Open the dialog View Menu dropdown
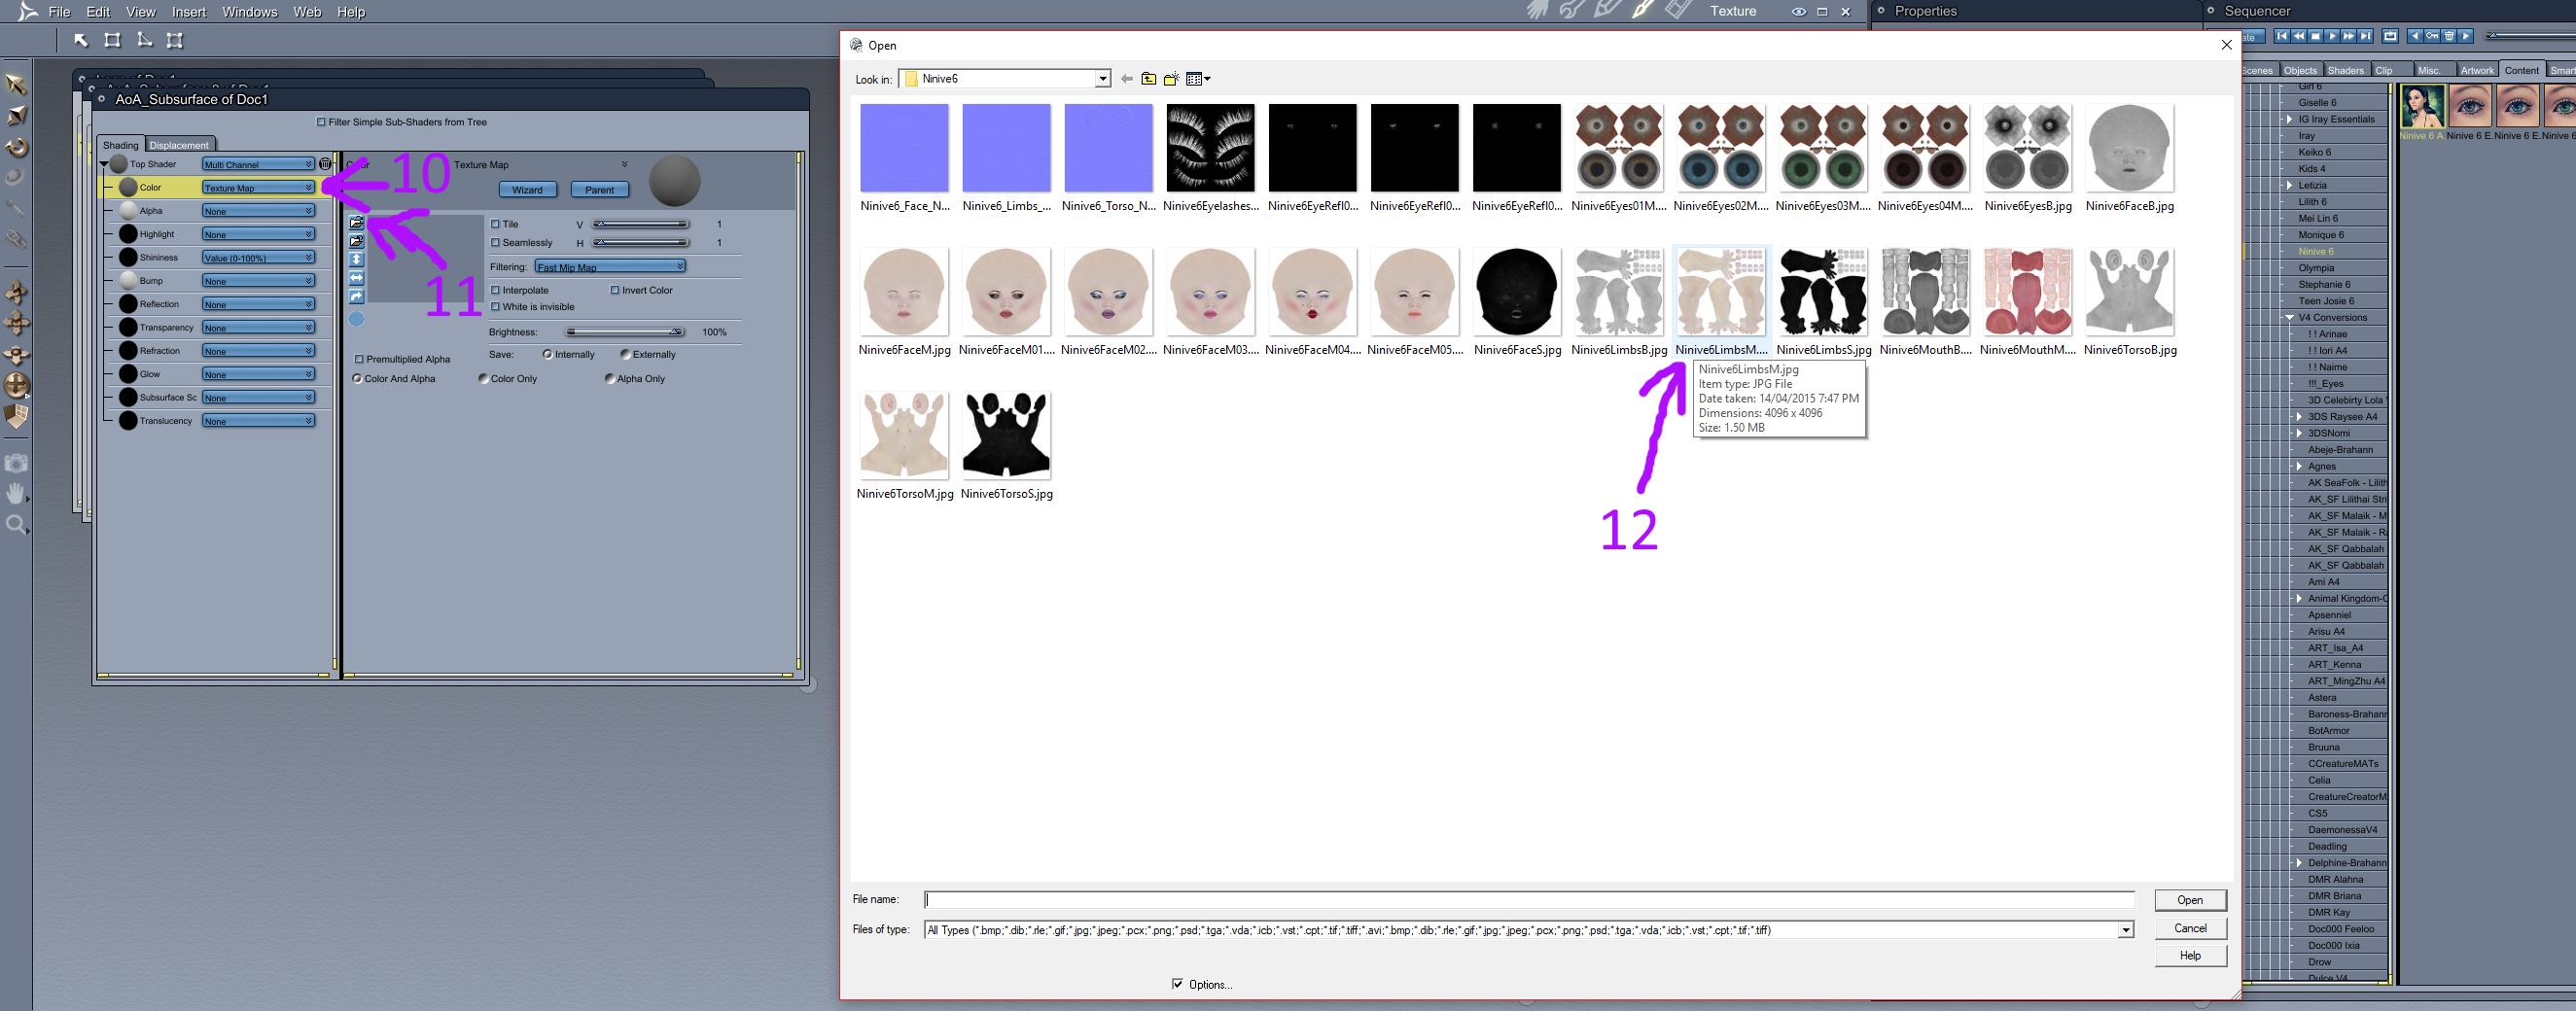2576x1011 pixels. [x=1198, y=79]
